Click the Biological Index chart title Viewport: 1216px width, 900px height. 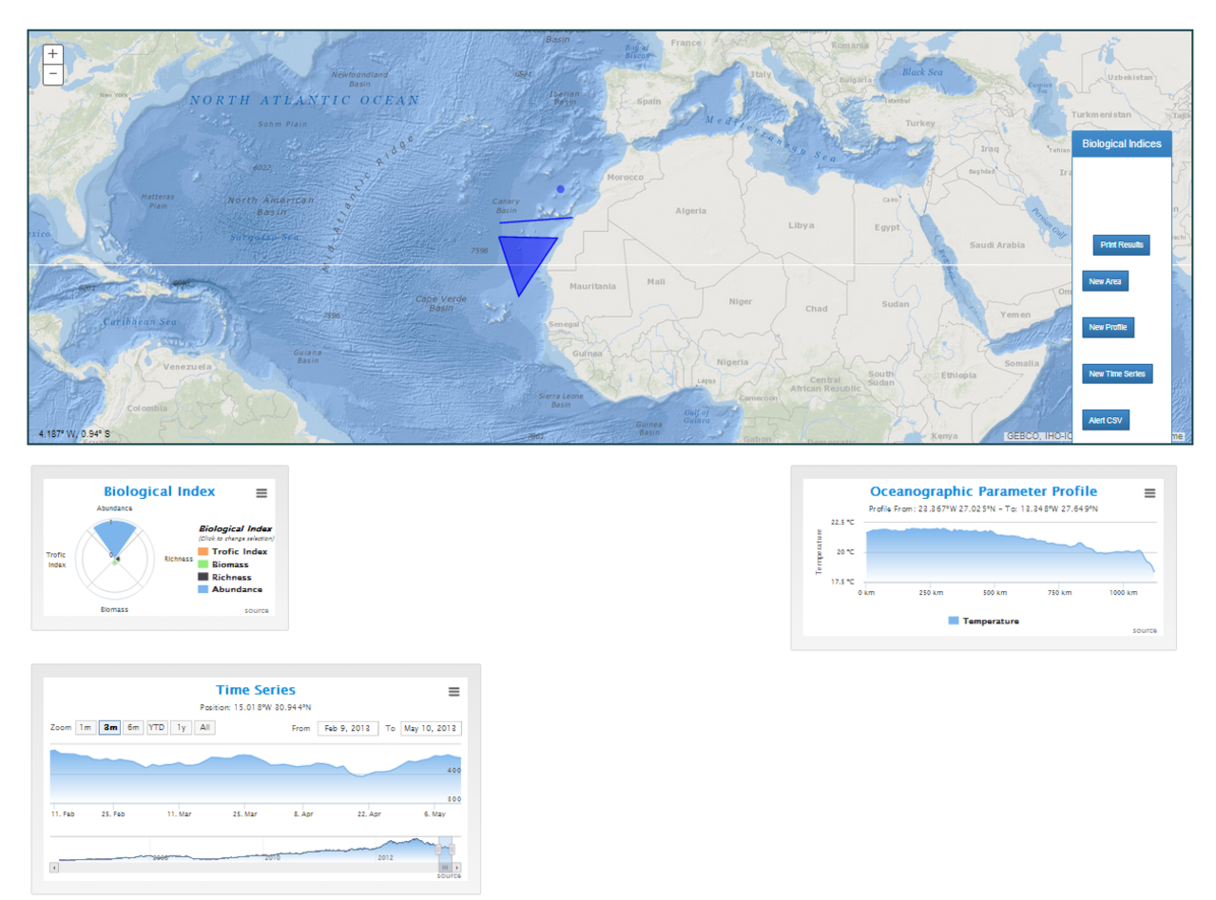[x=160, y=491]
